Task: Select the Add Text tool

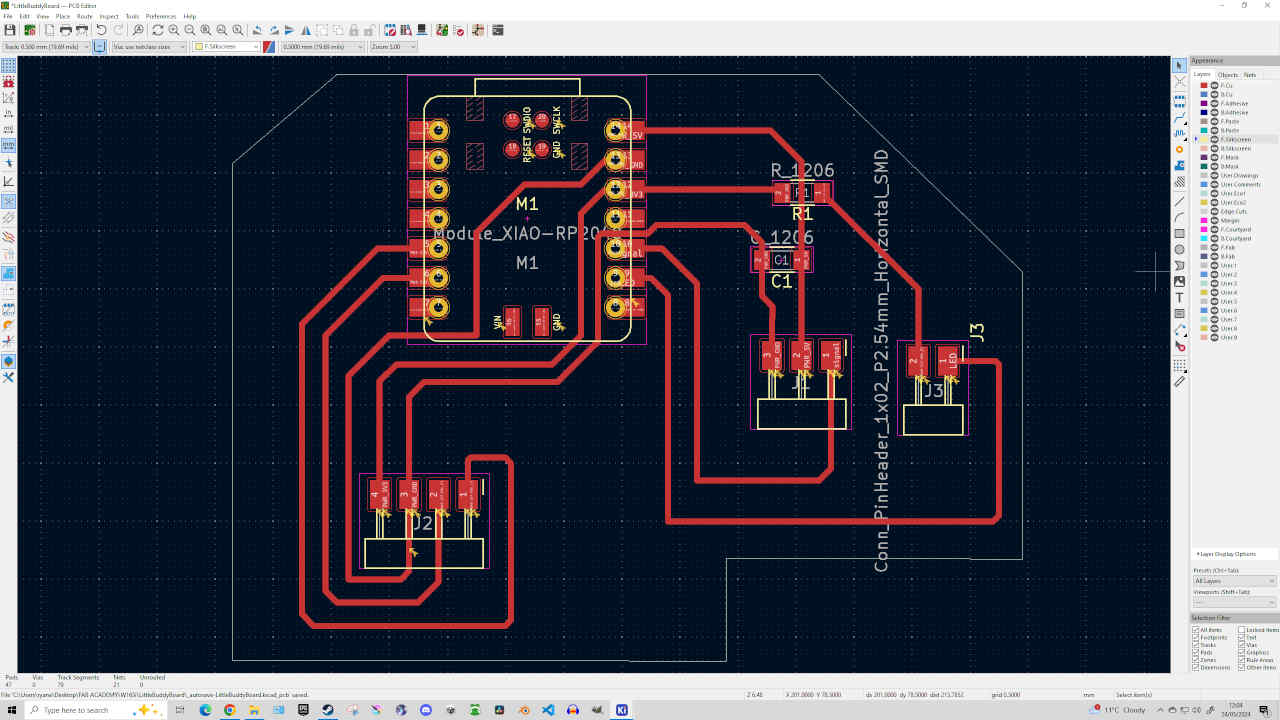Action: [x=1180, y=297]
